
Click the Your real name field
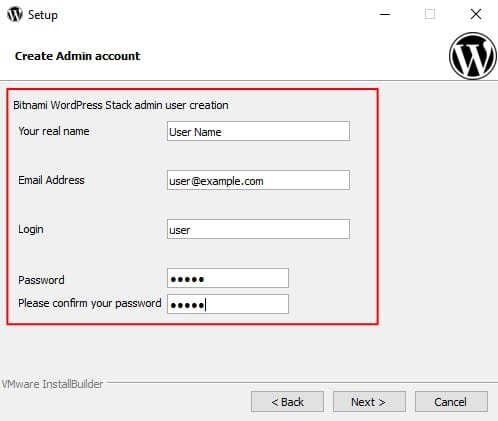pos(258,131)
